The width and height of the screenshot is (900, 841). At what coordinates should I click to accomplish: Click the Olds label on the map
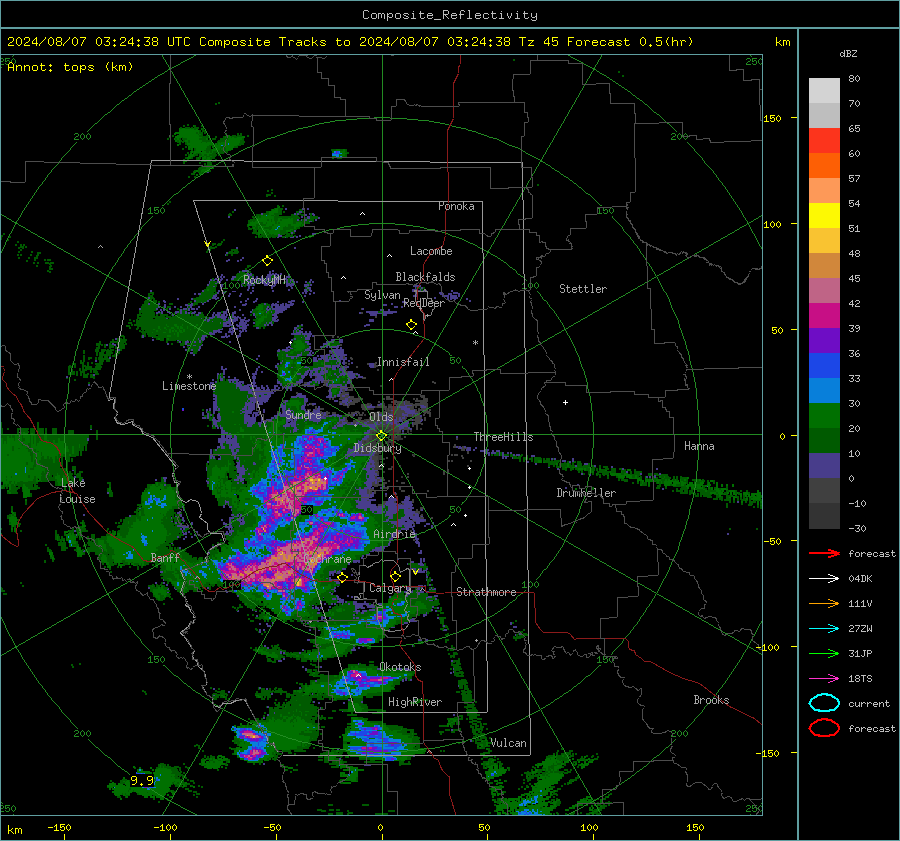click(381, 417)
